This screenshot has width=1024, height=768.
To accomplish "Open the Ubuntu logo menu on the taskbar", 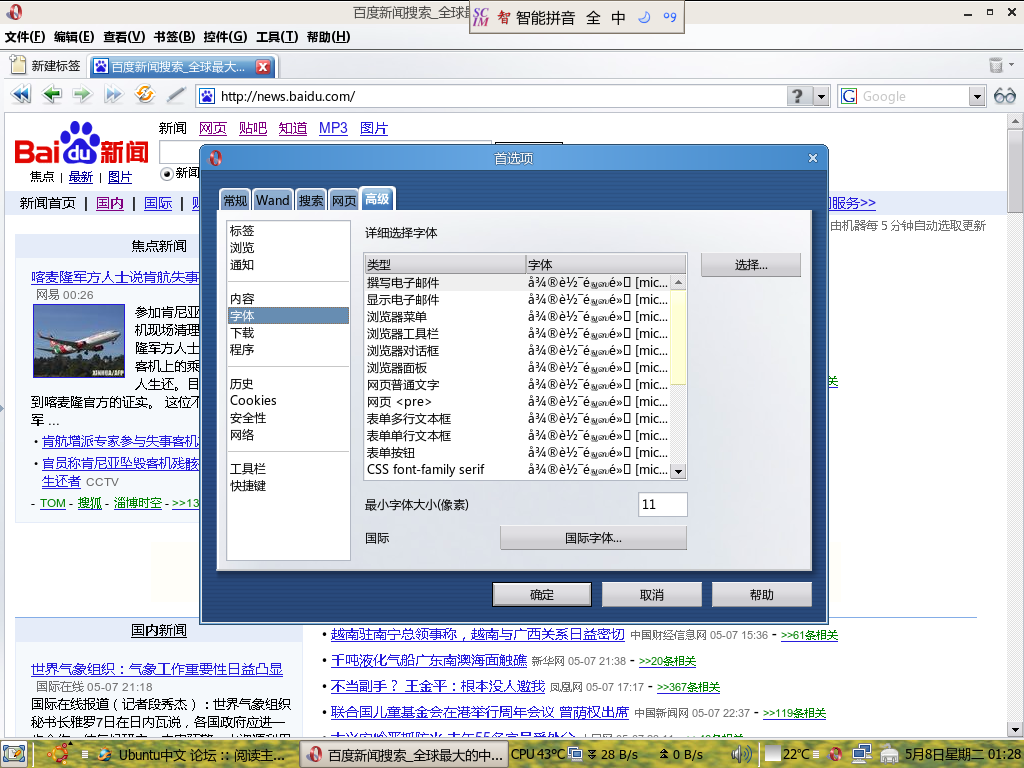I will [x=58, y=754].
